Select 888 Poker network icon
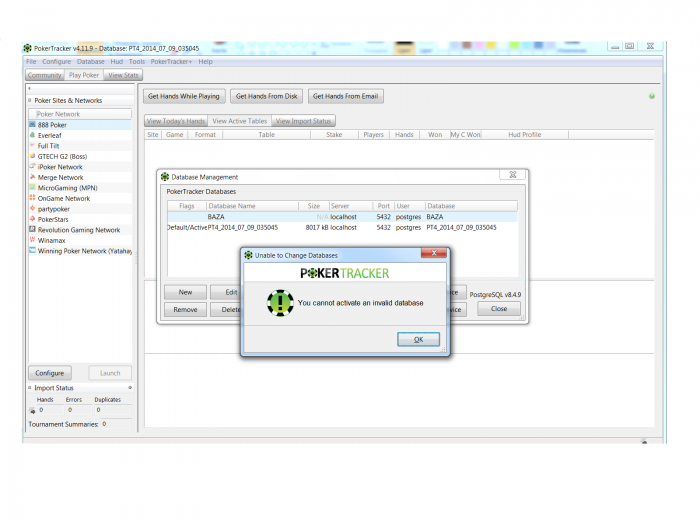 (x=32, y=125)
